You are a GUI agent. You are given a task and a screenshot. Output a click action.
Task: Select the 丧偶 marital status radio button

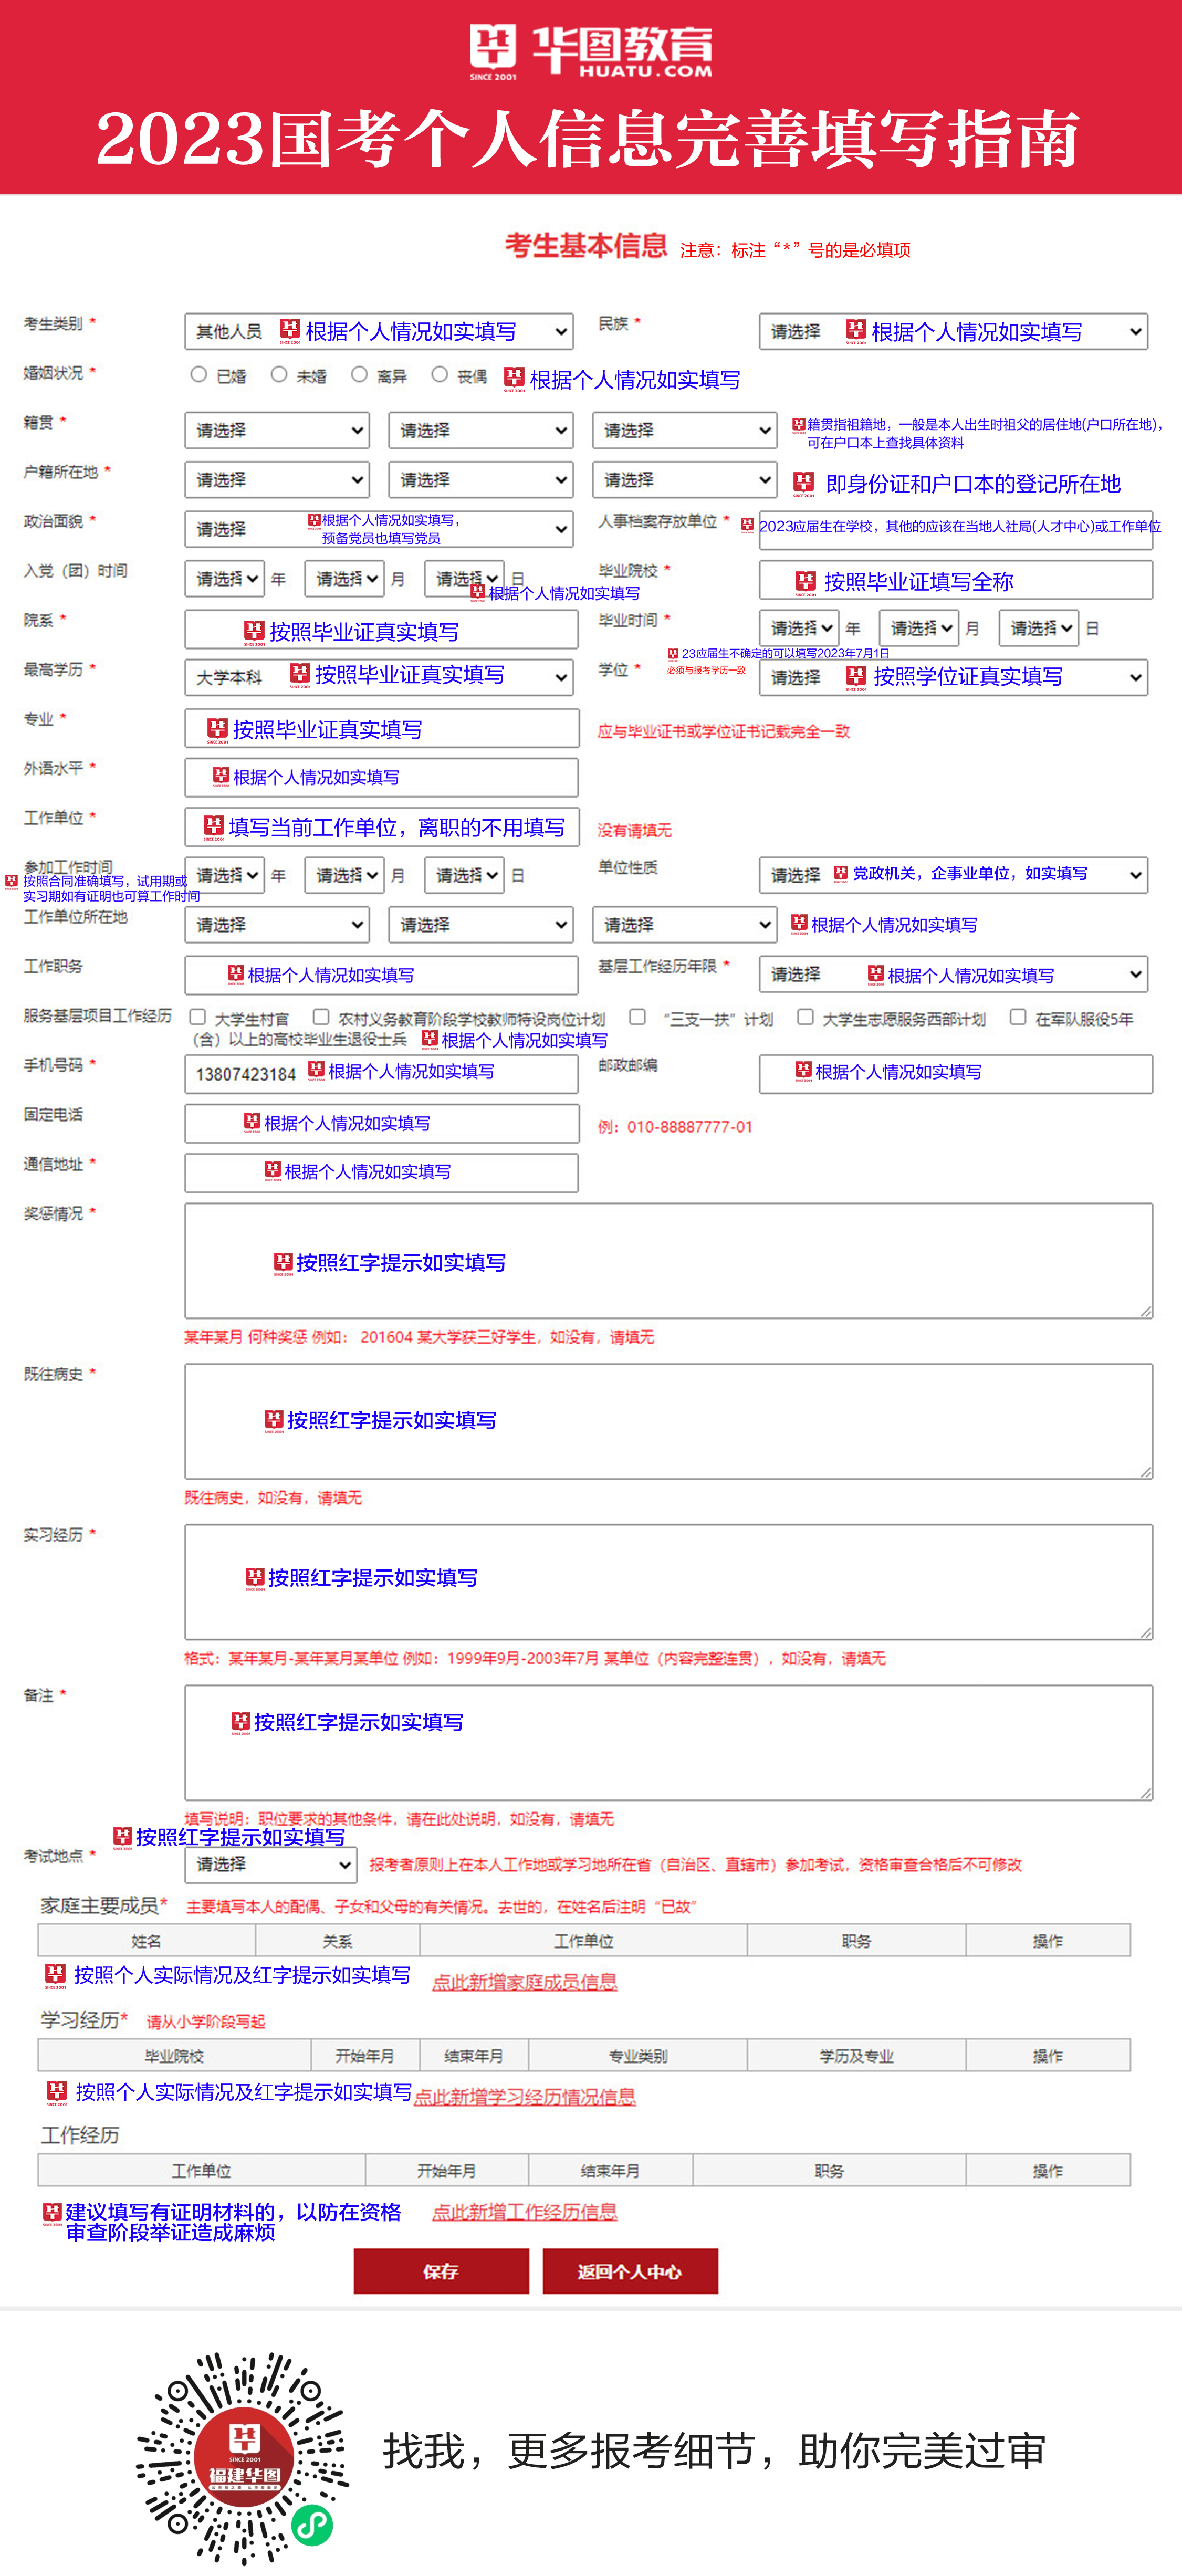click(439, 375)
